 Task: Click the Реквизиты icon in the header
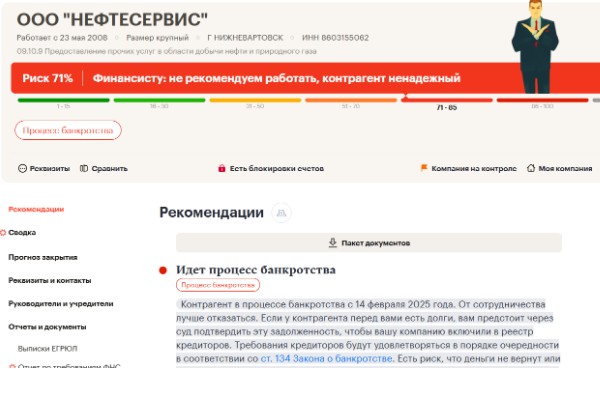23,168
